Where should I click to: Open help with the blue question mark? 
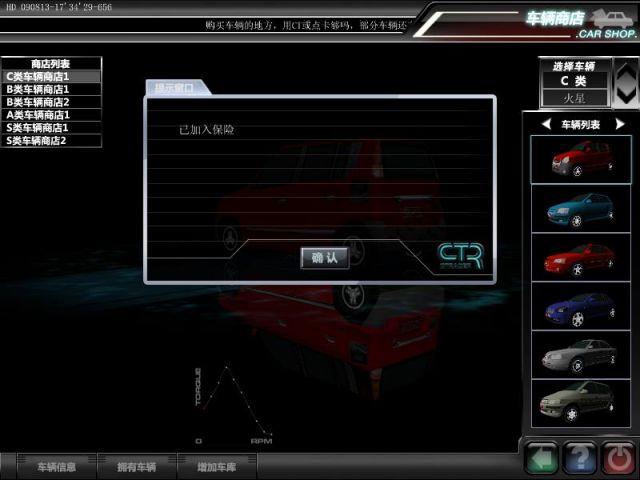(580, 459)
